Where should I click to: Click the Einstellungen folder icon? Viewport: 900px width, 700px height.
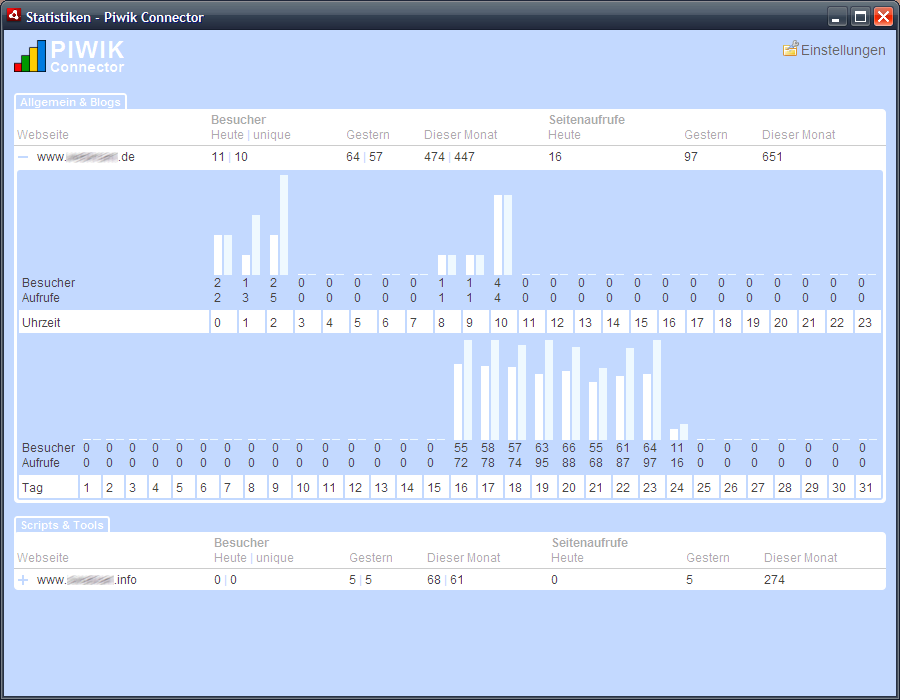(790, 49)
